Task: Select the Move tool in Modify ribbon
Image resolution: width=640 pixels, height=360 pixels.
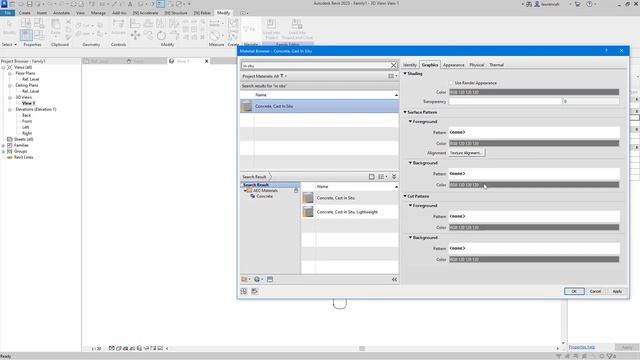Action: tap(135, 36)
